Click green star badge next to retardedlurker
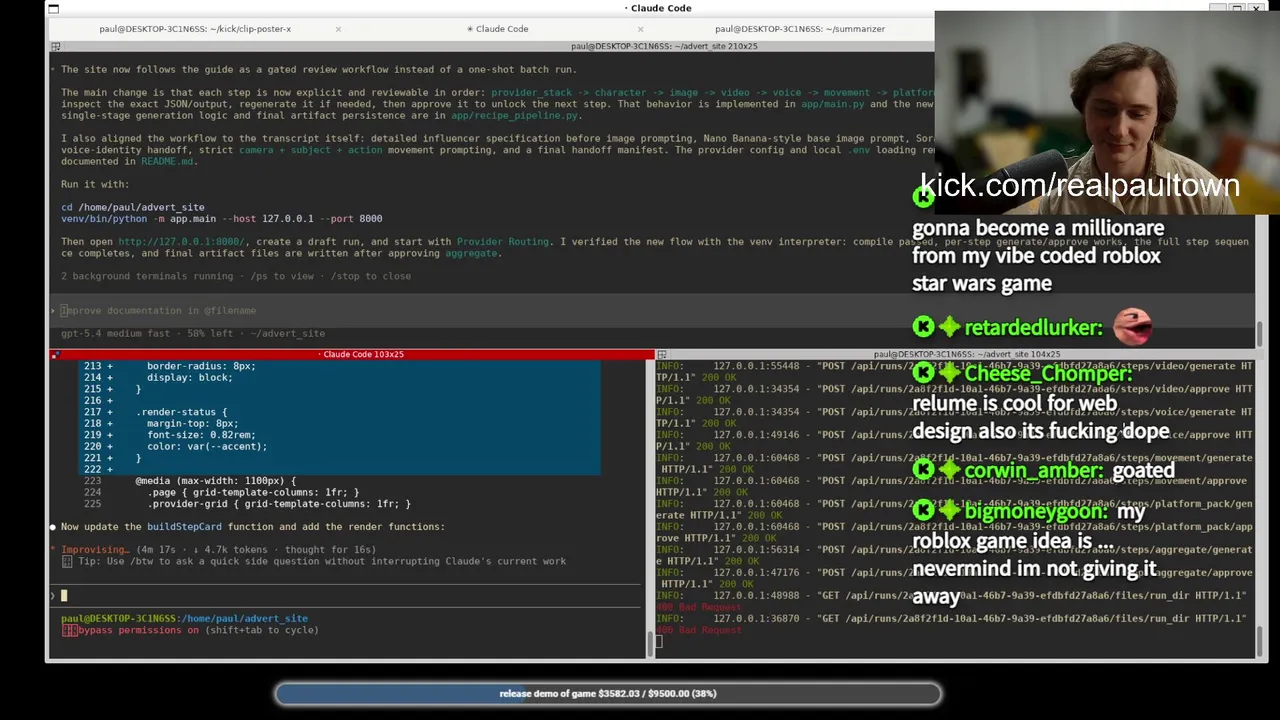This screenshot has width=1280, height=720. click(x=949, y=327)
